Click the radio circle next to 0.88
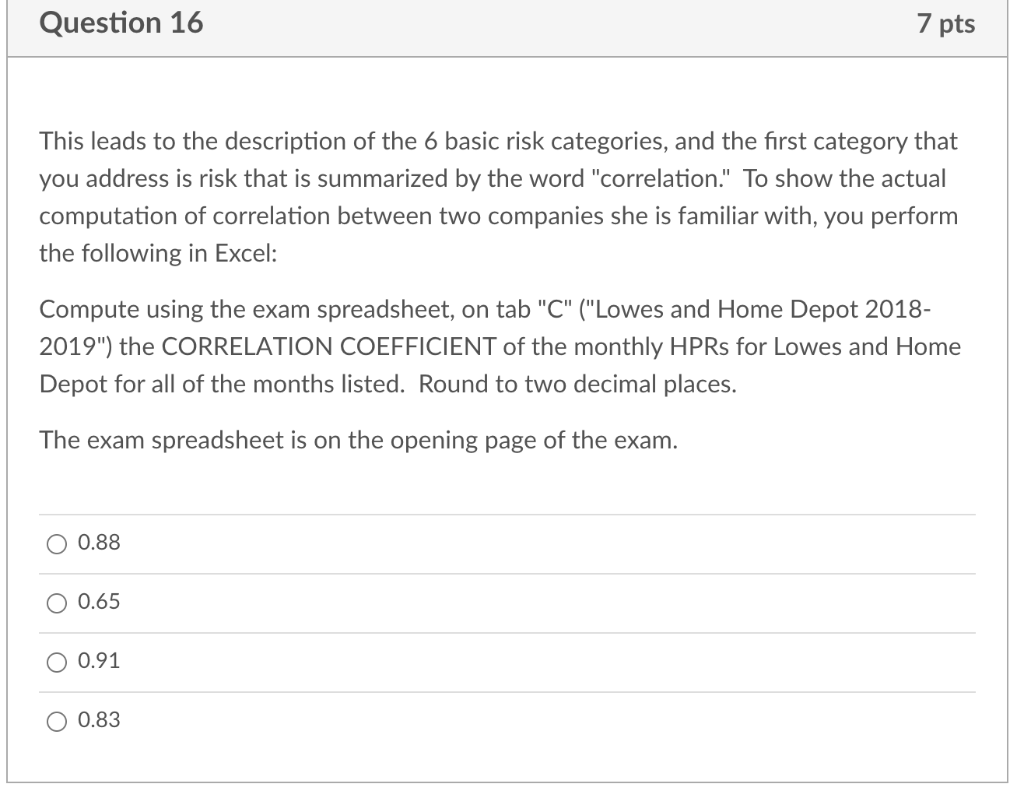Viewport: 1024px width, 805px height. [x=57, y=543]
